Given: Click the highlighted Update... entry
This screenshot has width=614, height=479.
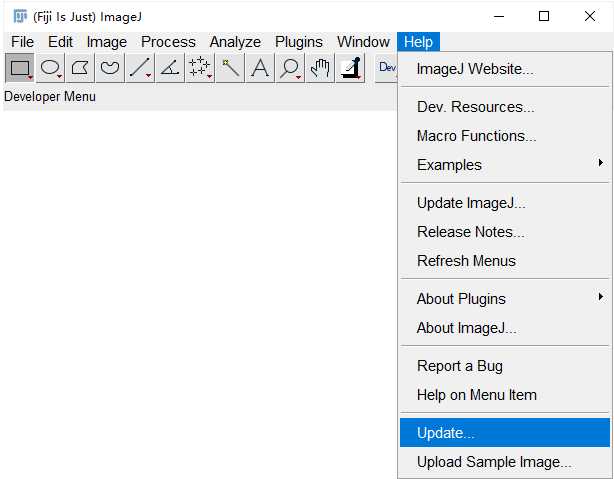Looking at the screenshot, I should click(505, 433).
